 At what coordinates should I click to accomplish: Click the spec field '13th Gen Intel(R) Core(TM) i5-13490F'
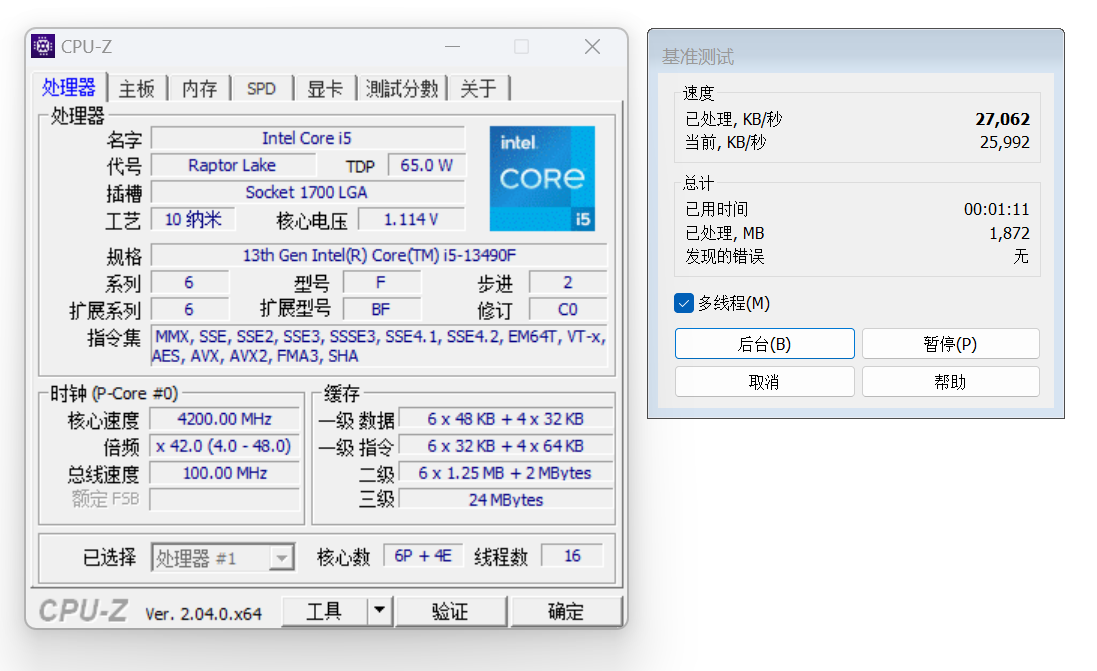point(378,255)
